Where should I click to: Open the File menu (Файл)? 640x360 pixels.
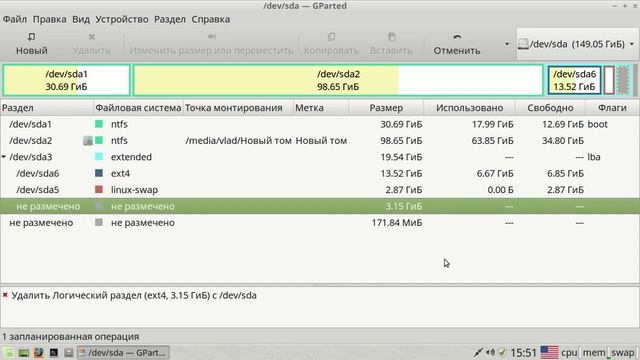15,19
